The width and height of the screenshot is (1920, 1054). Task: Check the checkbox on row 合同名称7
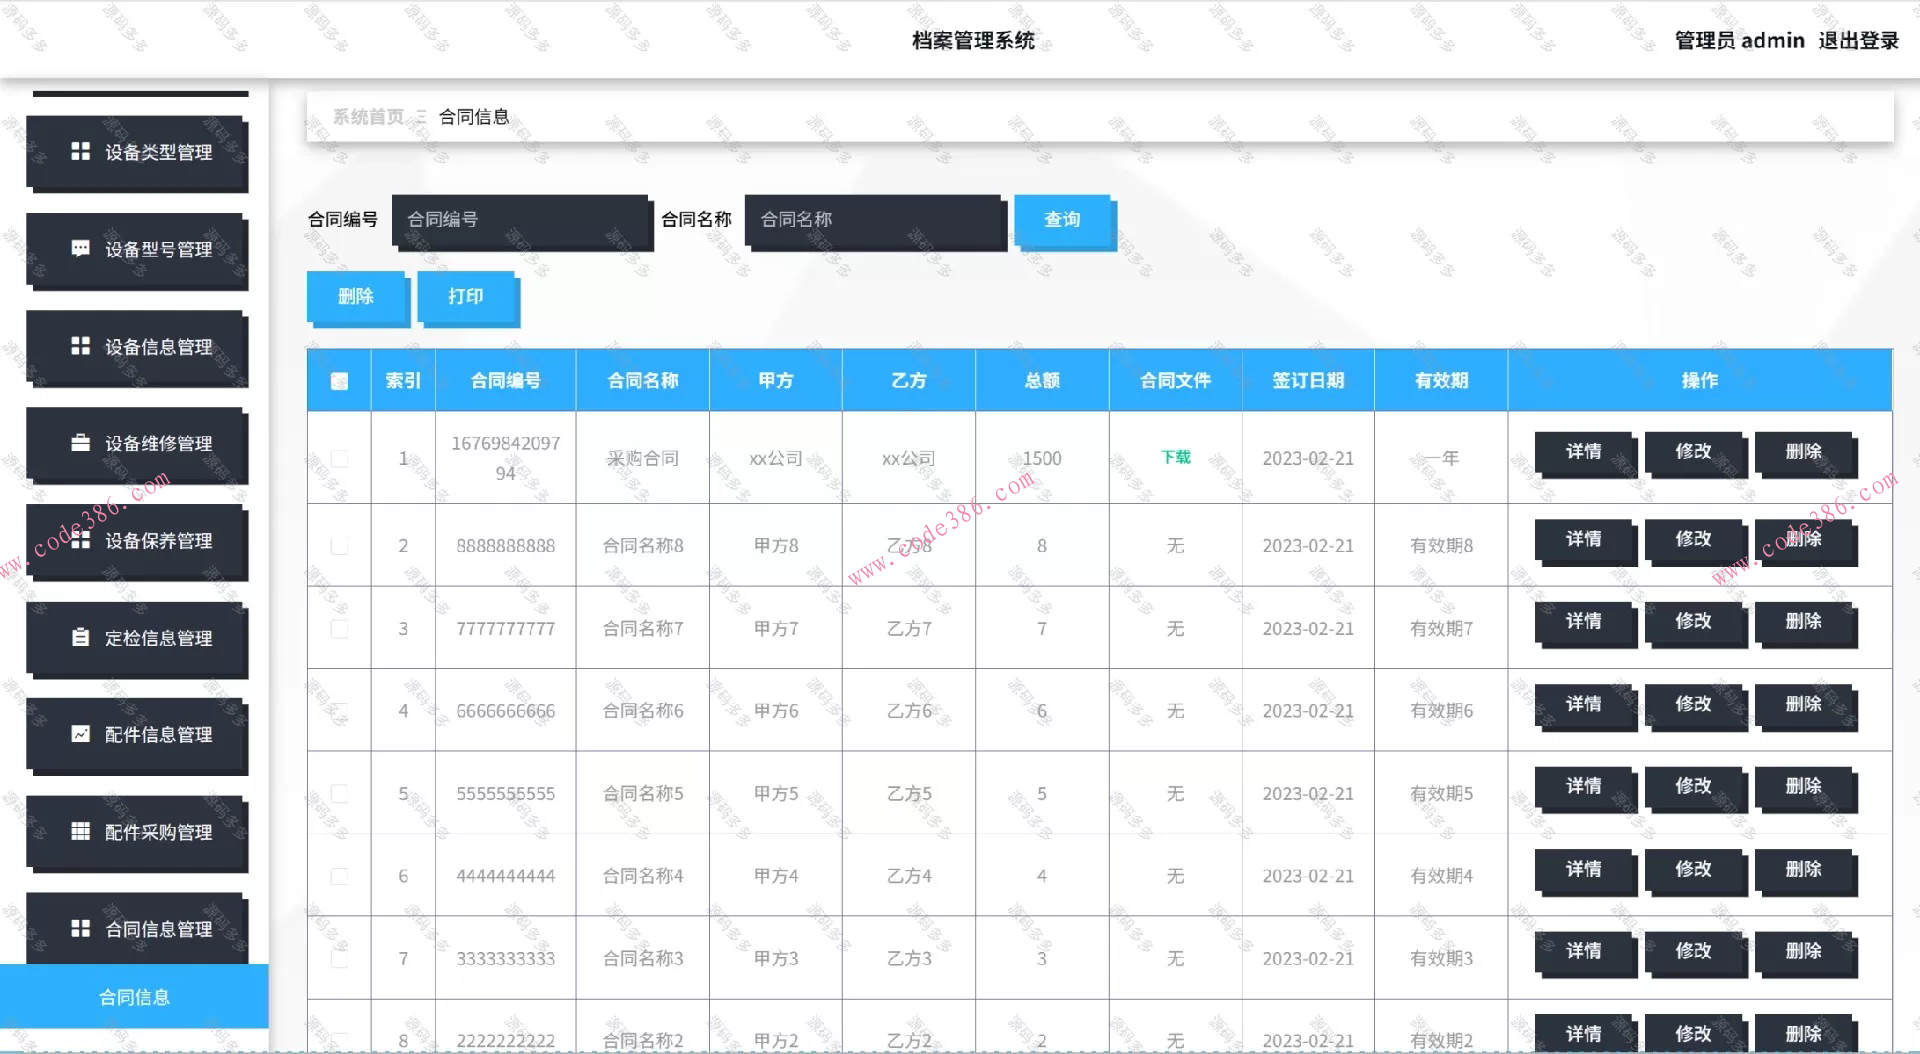(x=339, y=628)
